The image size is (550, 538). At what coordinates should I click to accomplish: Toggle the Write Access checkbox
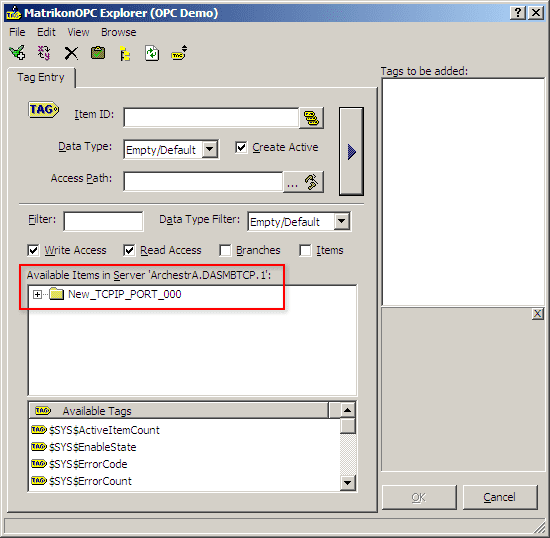click(33, 250)
